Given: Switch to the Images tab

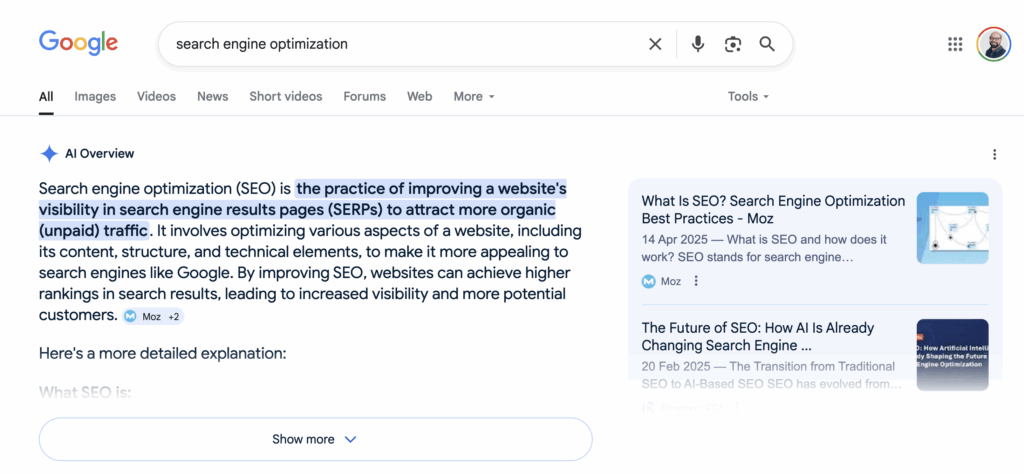Looking at the screenshot, I should (x=95, y=97).
